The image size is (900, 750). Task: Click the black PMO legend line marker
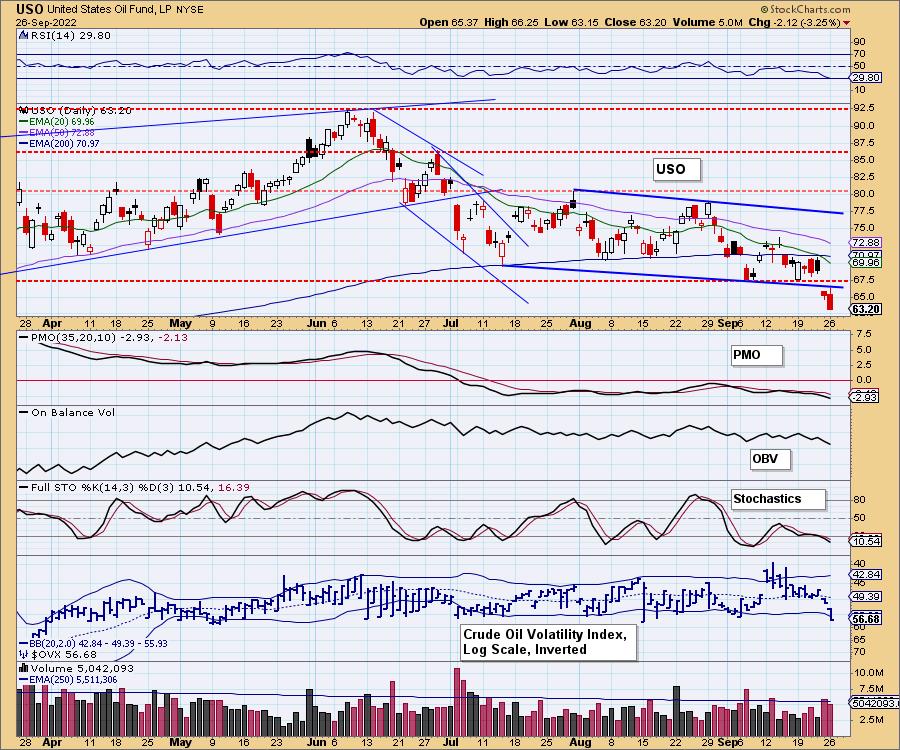(x=24, y=337)
